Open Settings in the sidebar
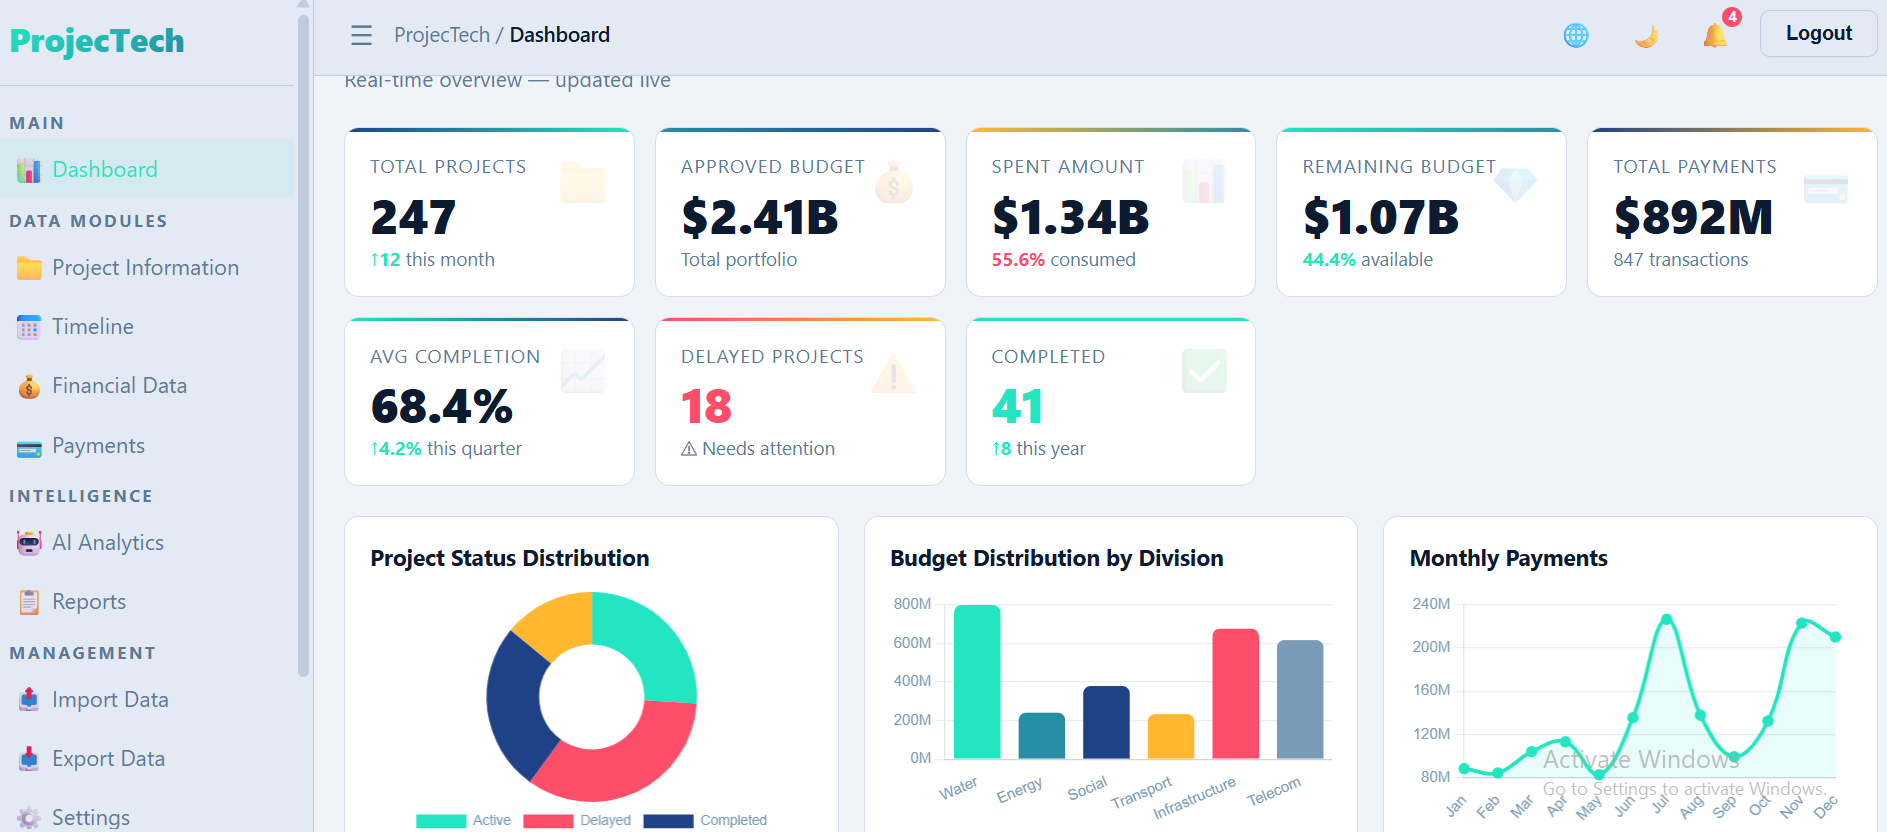Screen dimensions: 1887x832 147,817
